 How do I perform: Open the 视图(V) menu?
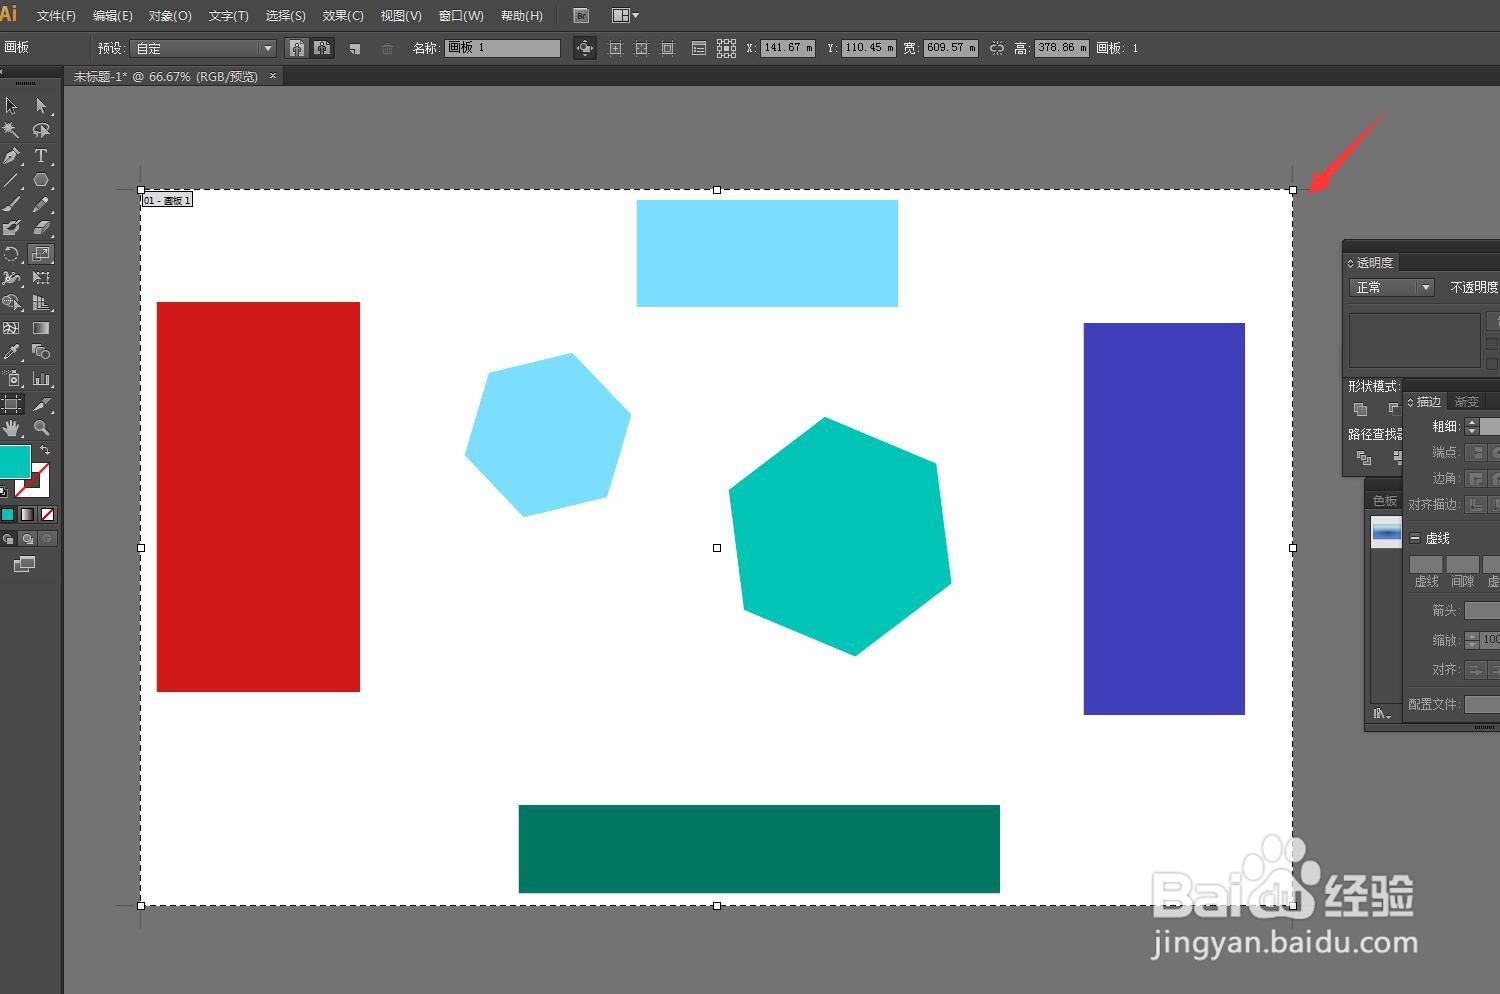(x=401, y=16)
